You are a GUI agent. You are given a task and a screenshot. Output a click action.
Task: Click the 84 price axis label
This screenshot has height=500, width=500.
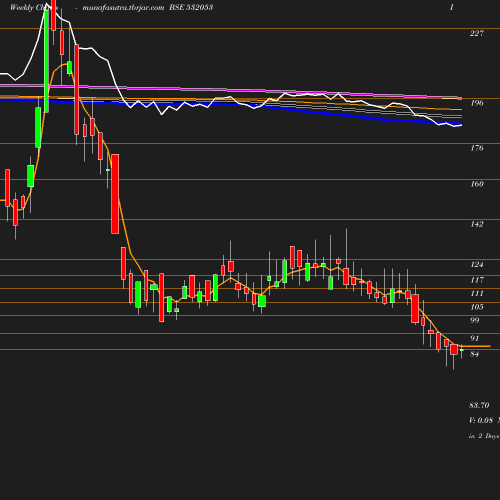coord(475,354)
